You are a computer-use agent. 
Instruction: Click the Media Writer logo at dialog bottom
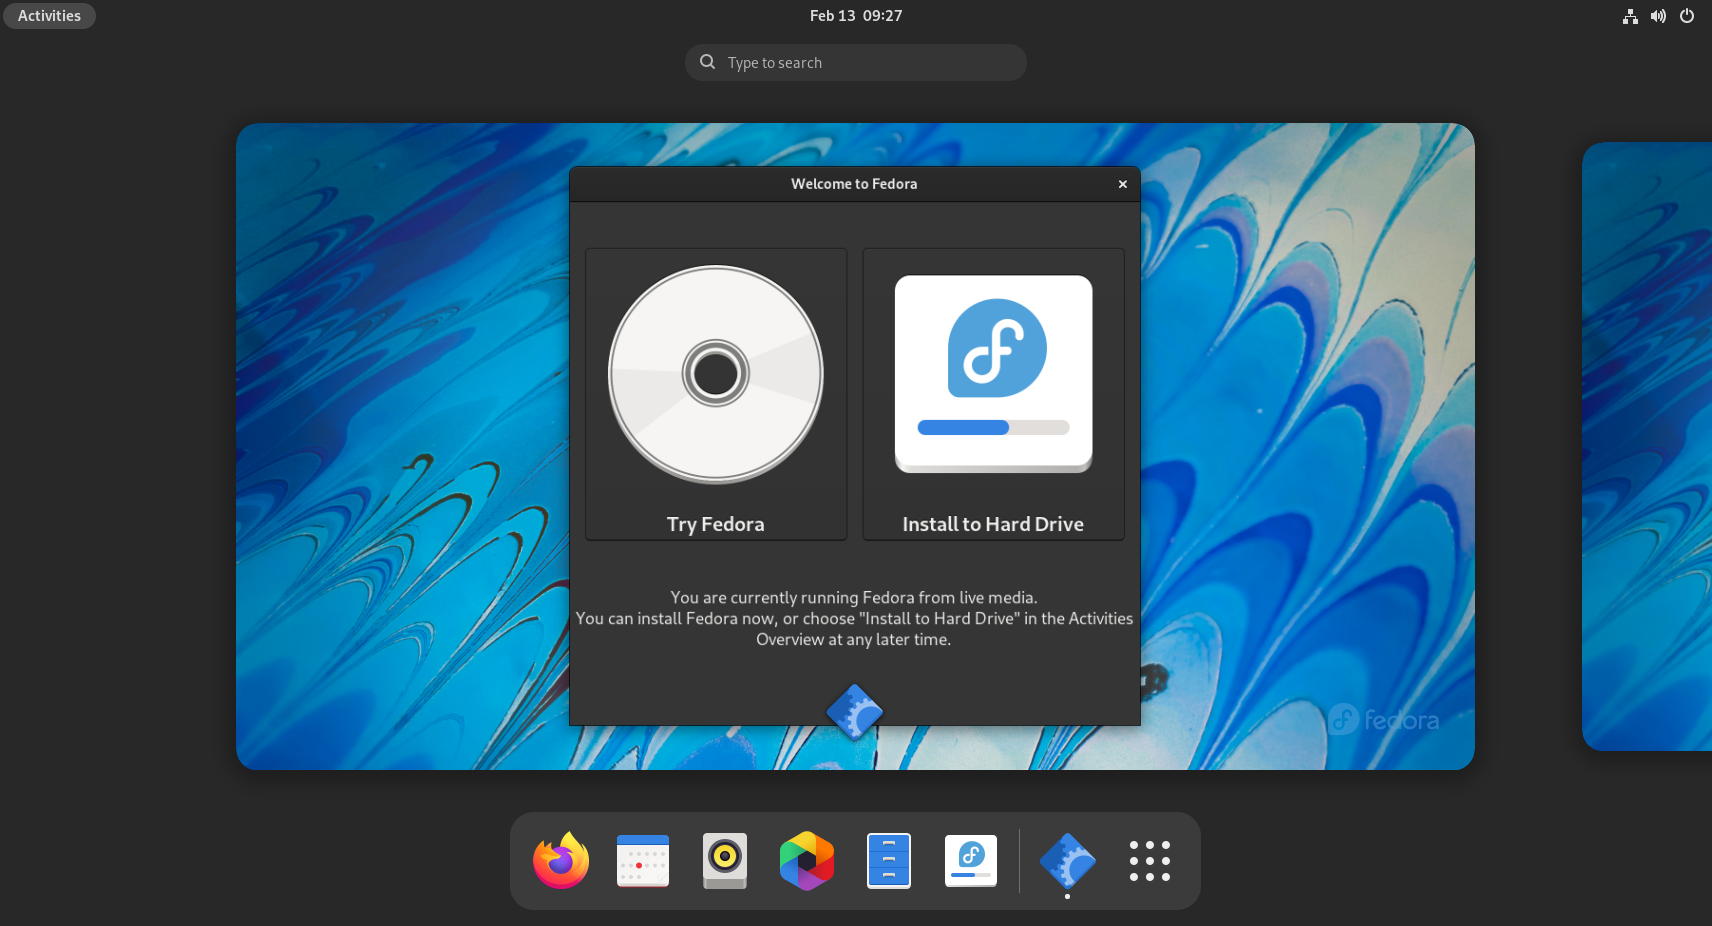tap(855, 712)
